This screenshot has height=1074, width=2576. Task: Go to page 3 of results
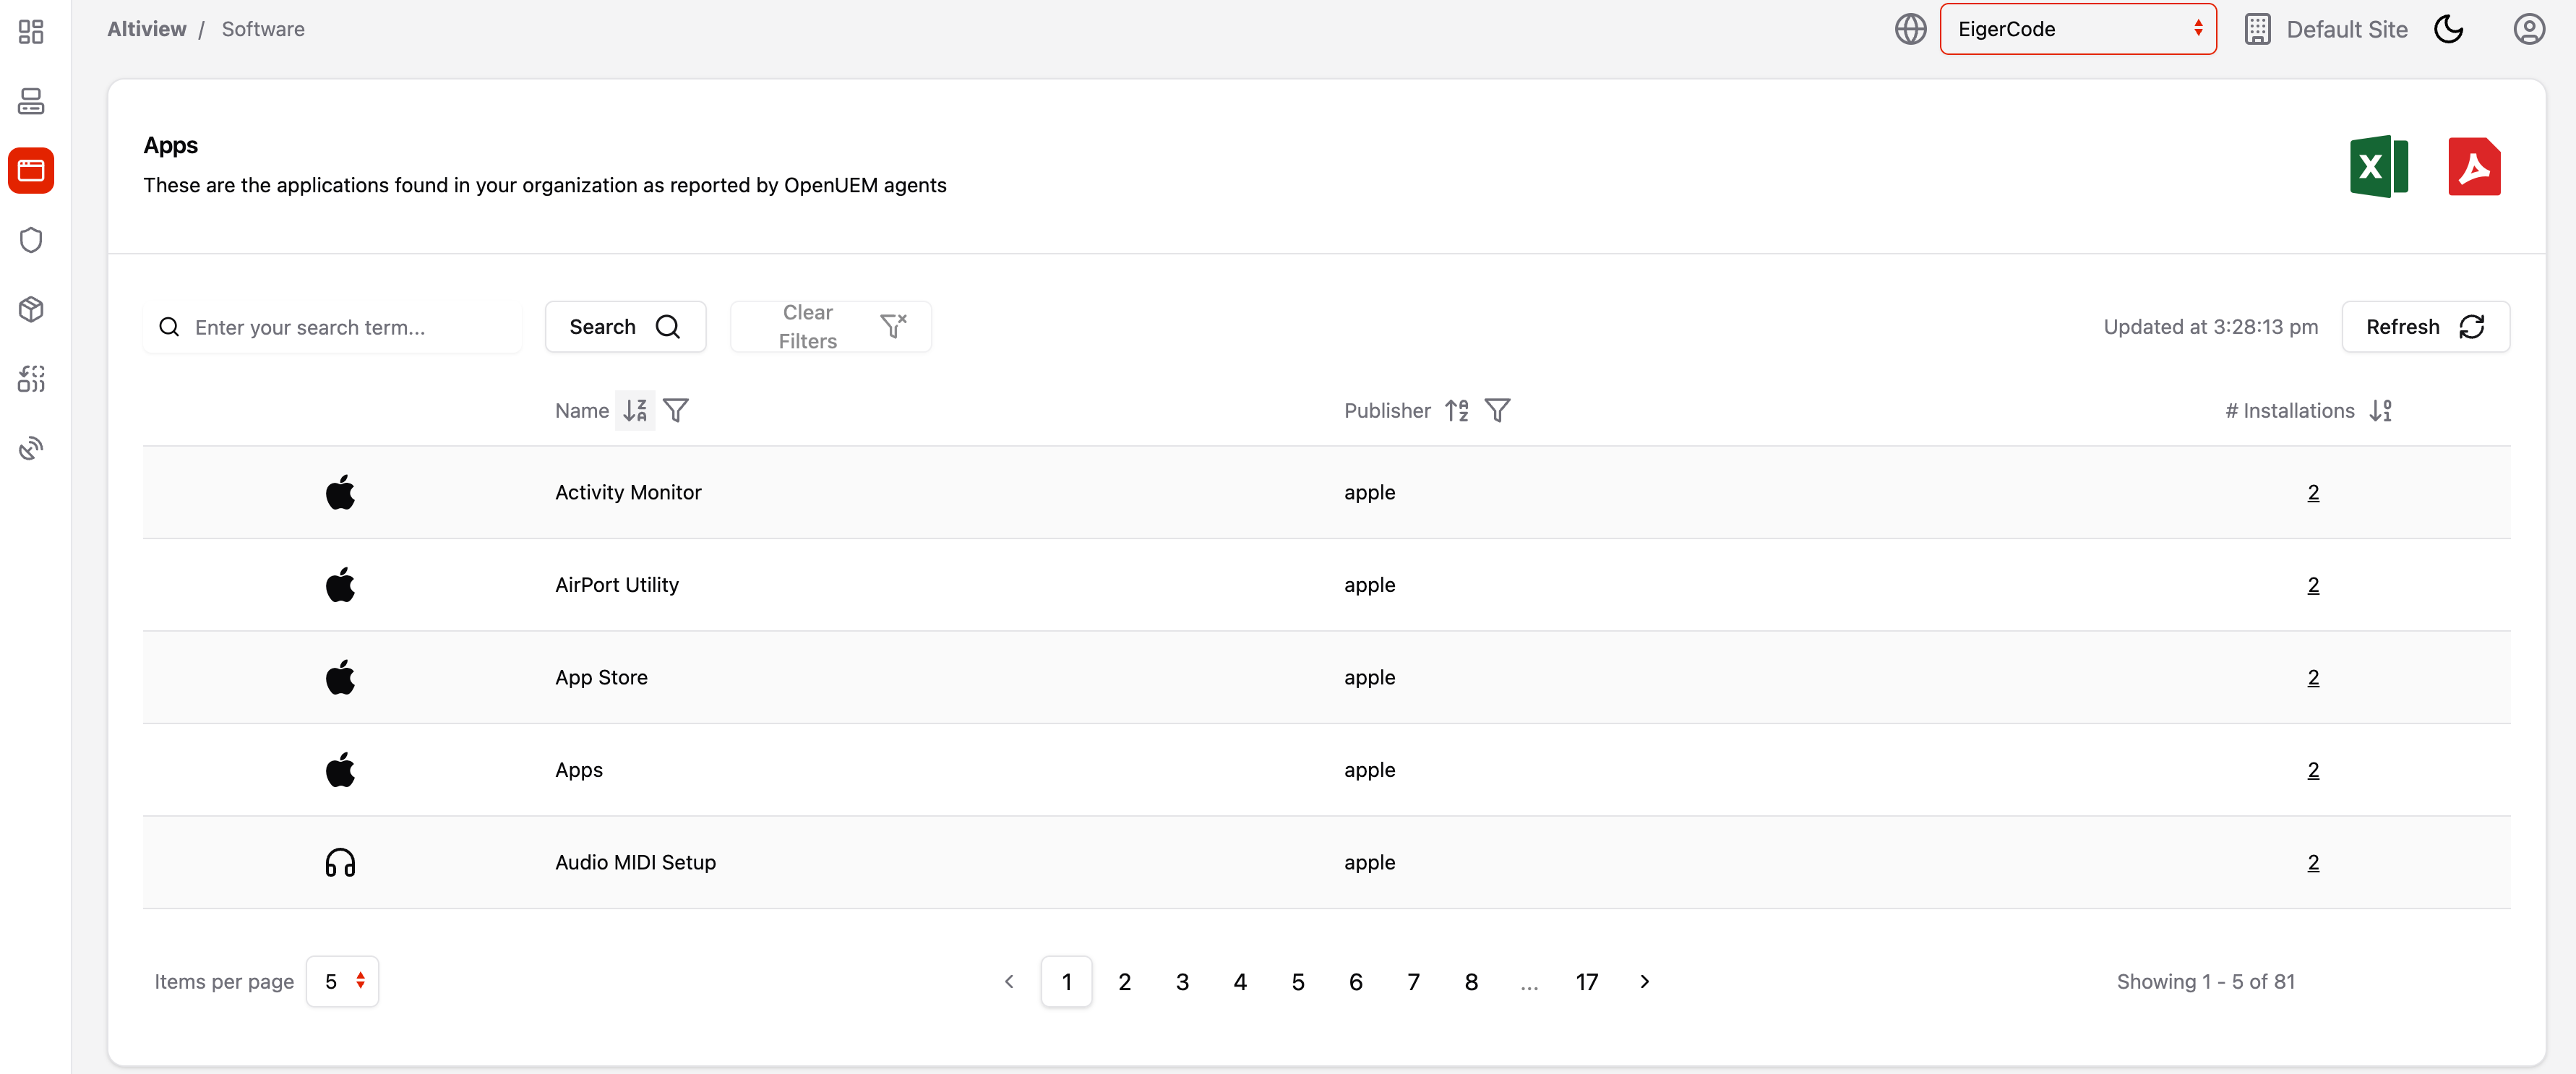point(1182,981)
